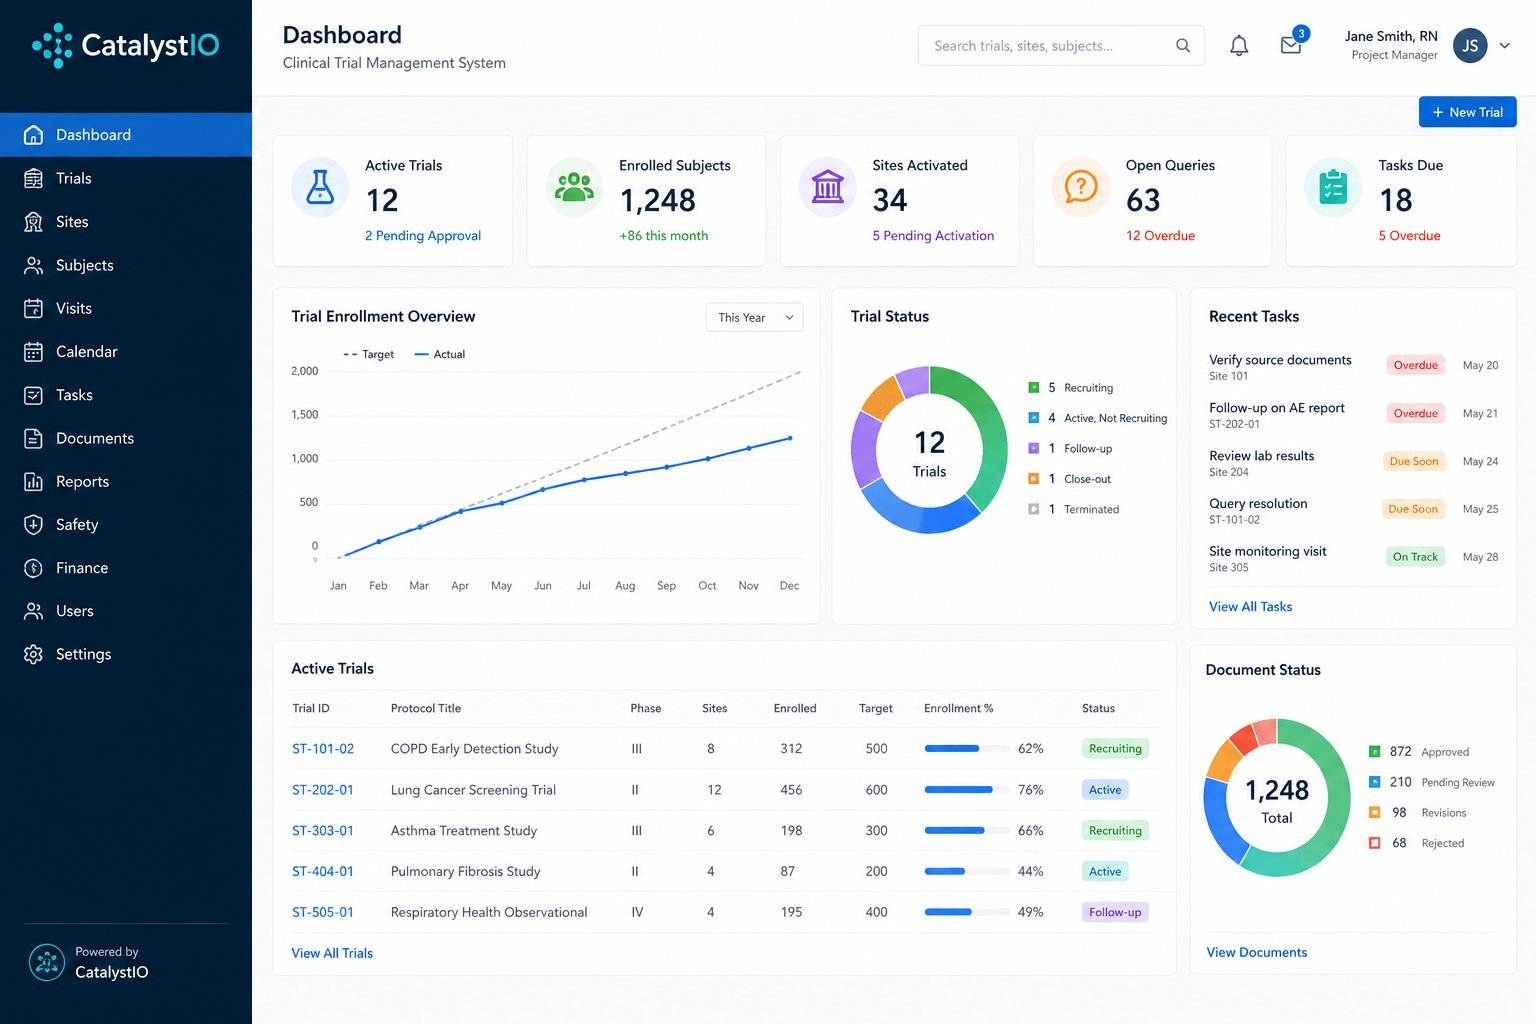Switch to the Finance page
Viewport: 1536px width, 1024px height.
[126, 568]
